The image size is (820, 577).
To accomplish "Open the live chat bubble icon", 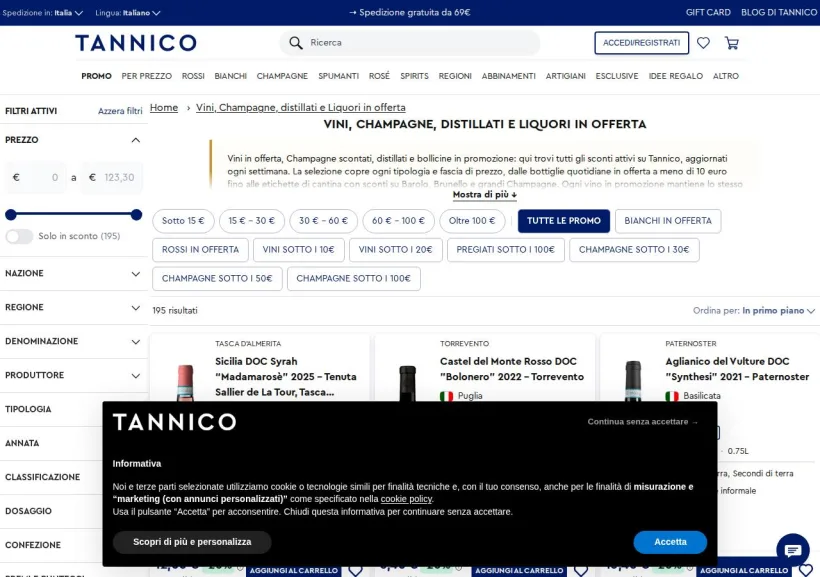I will point(793,550).
